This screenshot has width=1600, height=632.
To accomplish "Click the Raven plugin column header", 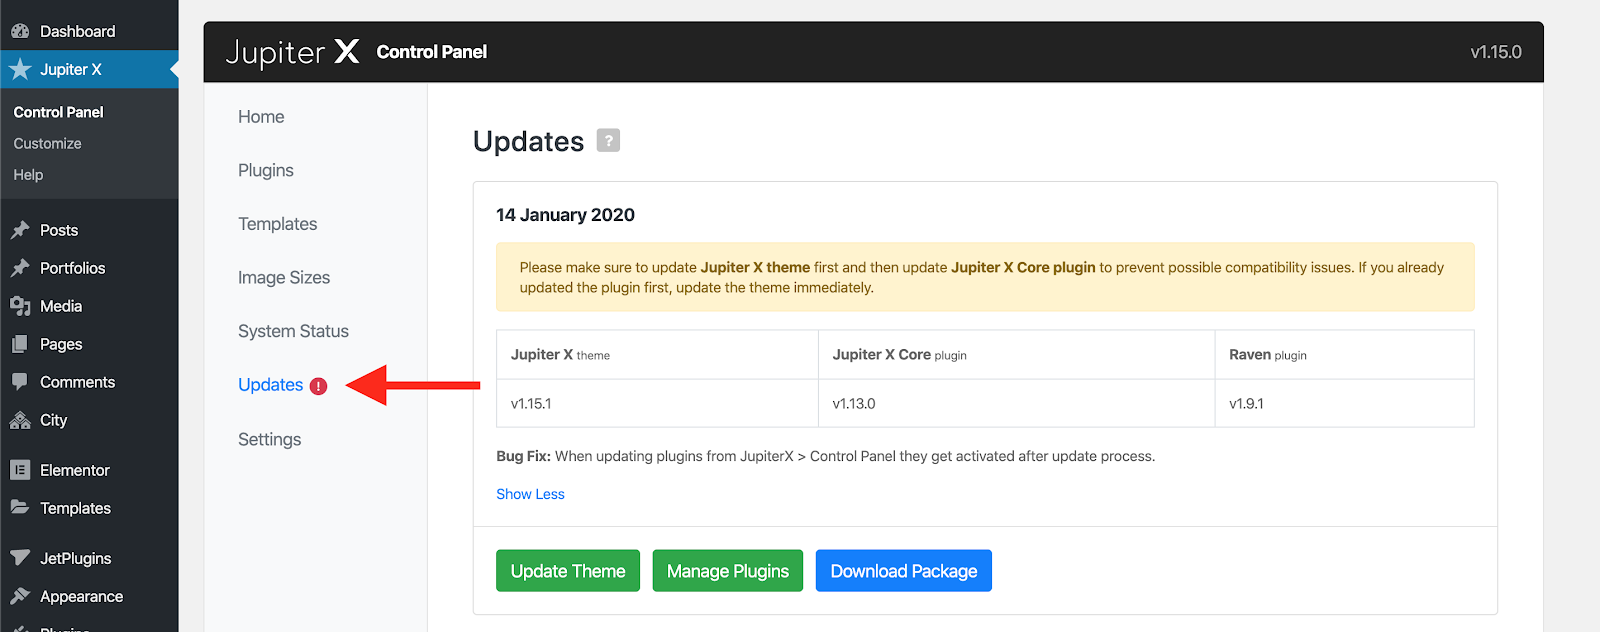I will 1344,355.
